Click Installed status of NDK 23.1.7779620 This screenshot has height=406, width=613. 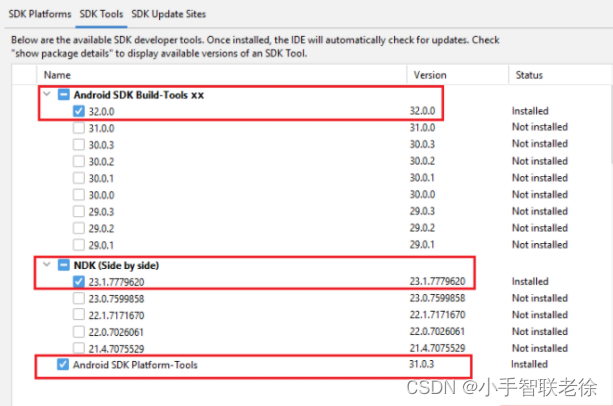530,281
